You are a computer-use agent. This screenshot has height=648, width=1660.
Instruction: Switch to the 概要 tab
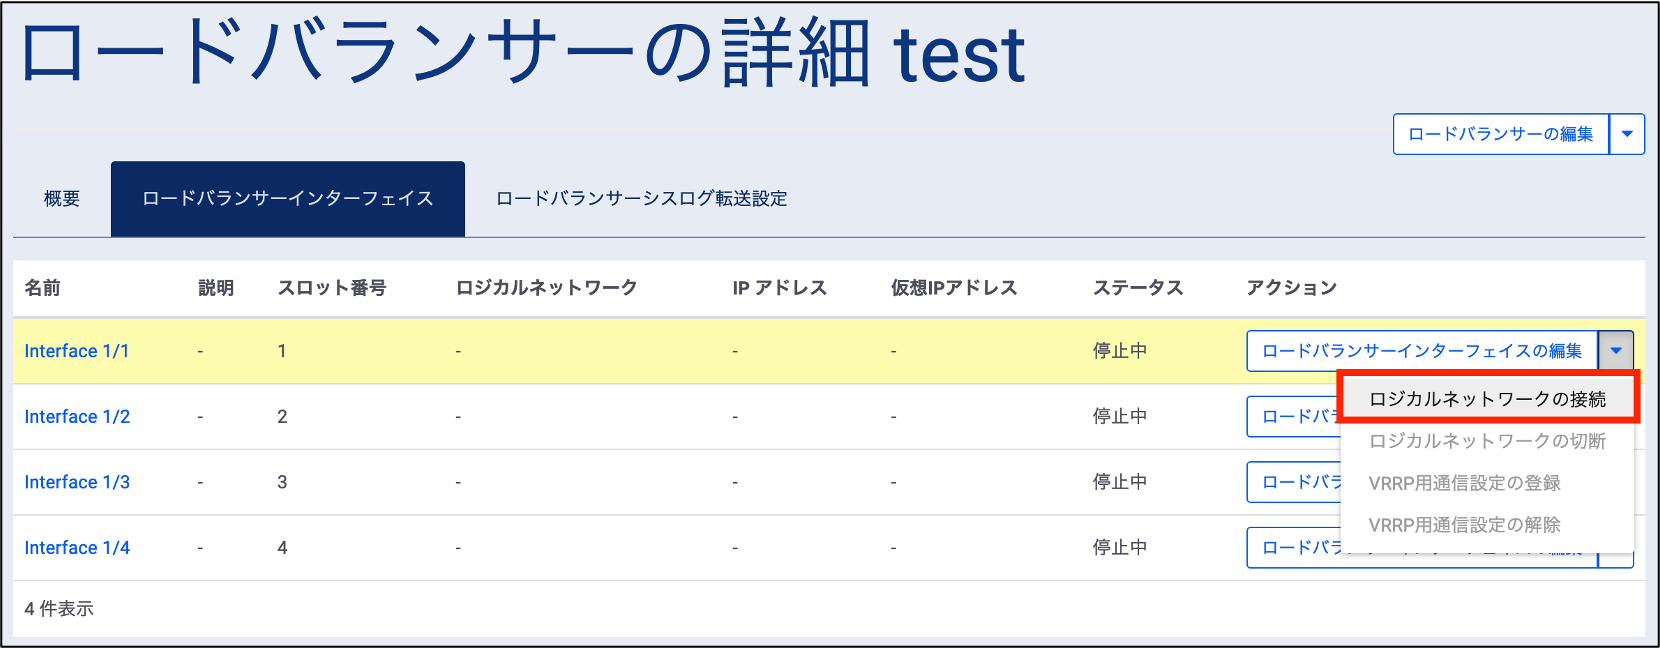[62, 199]
